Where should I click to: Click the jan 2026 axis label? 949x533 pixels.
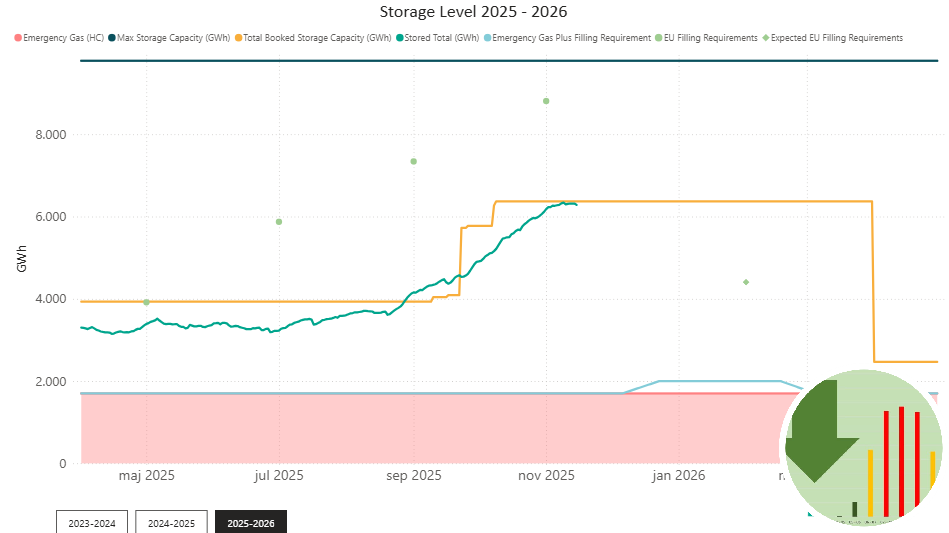[x=677, y=475]
